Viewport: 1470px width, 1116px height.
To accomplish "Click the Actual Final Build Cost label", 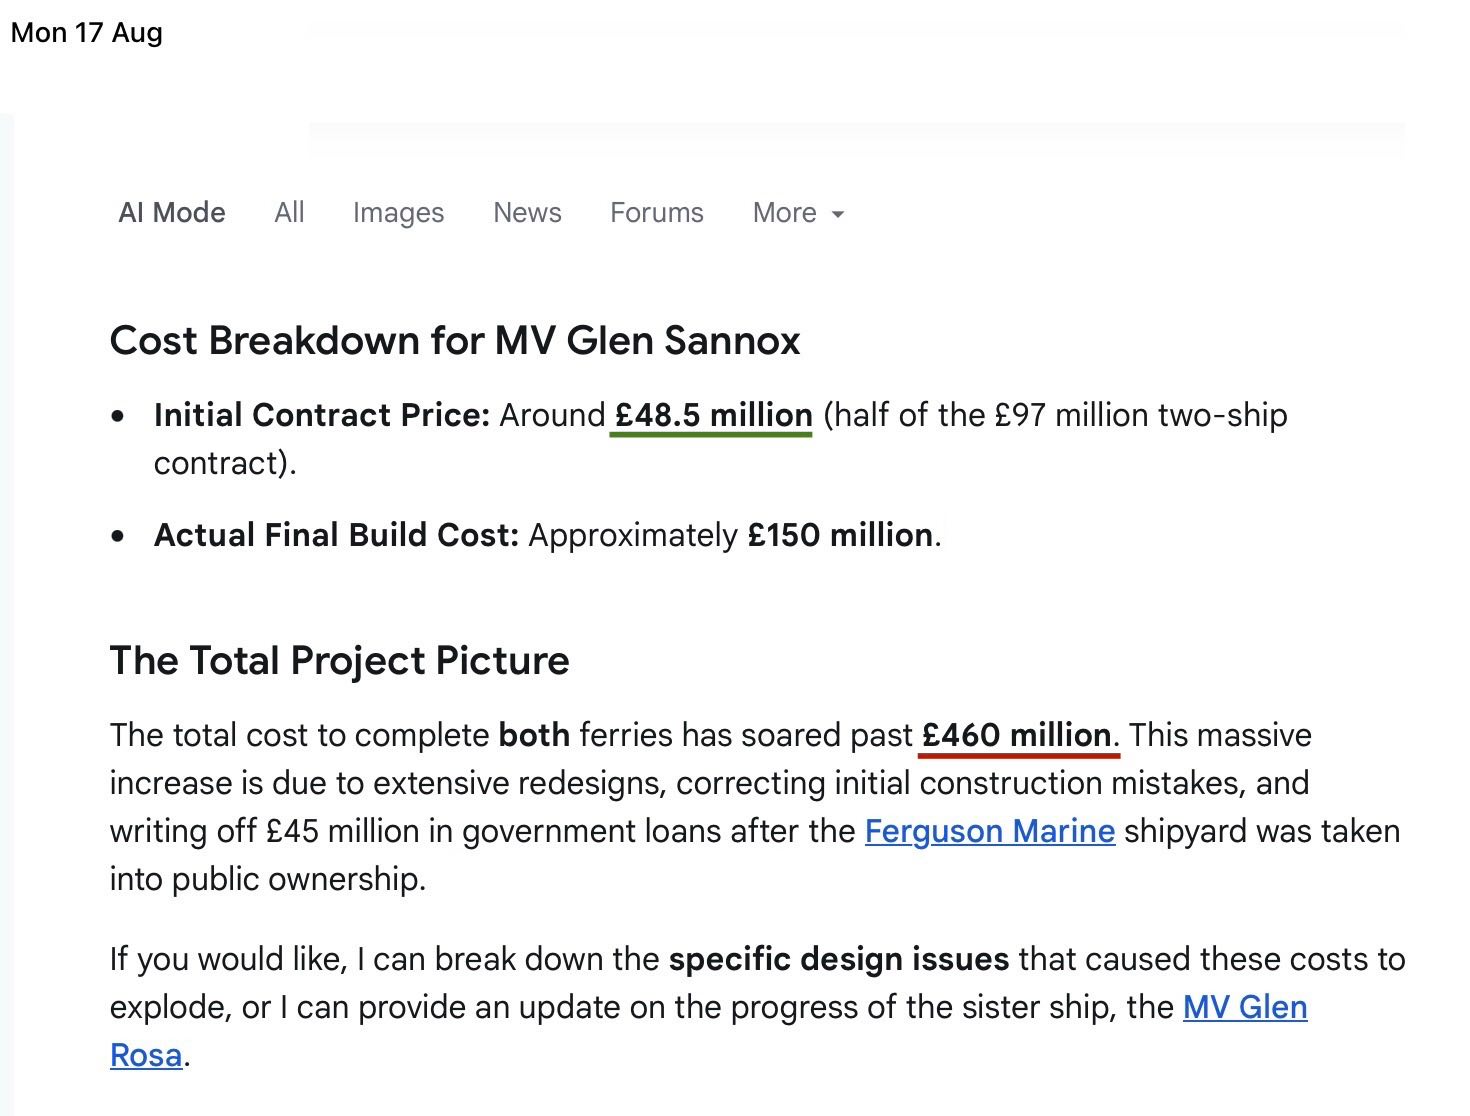I will 337,535.
